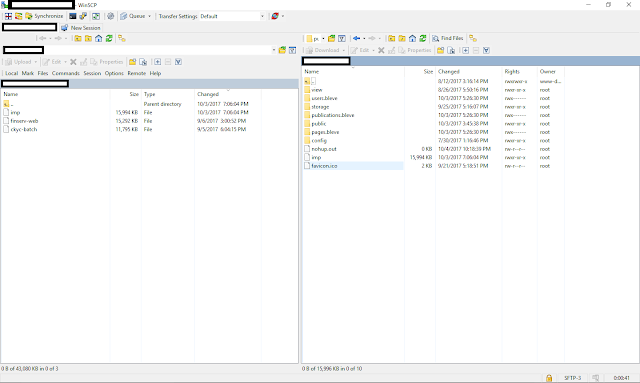Viewport: 640px width, 383px height.
Task: Open the Help menu
Action: pos(155,73)
